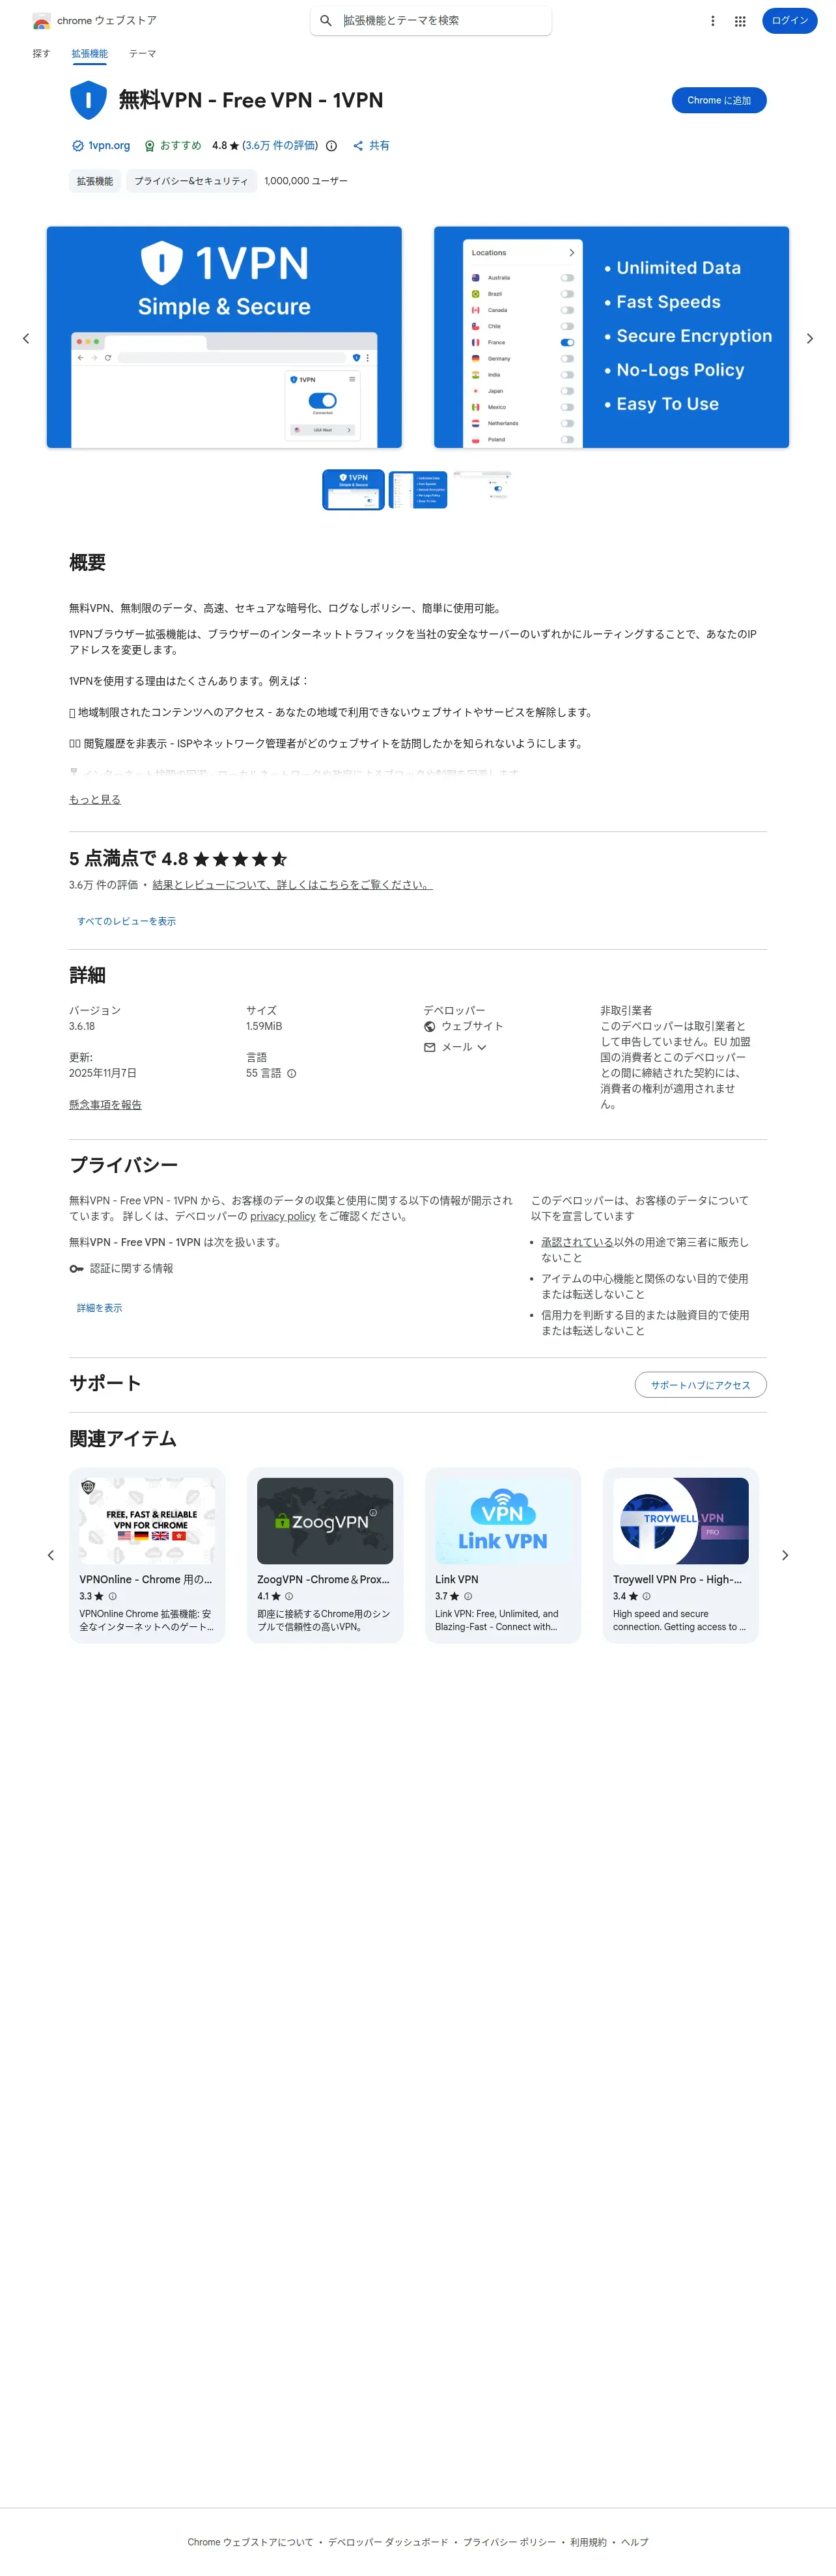Click the envelope メール icon
Viewport: 836px width, 2576px height.
click(430, 1047)
